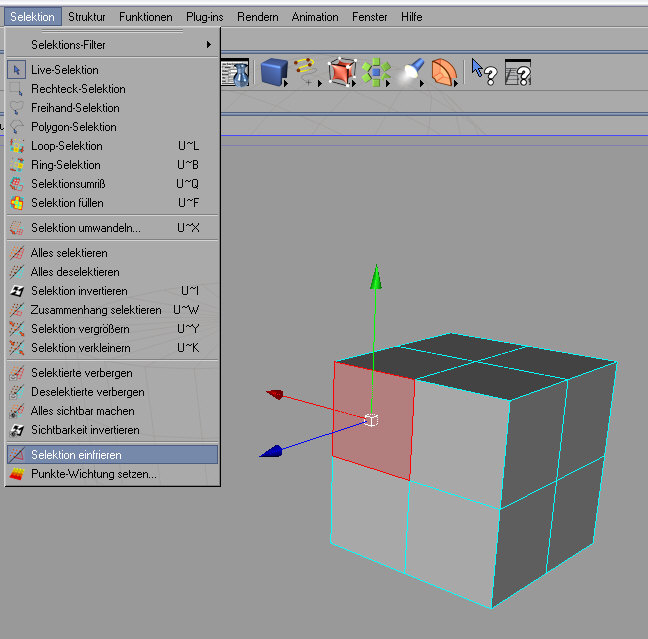Expand the array objects dropdown arrow
The image size is (648, 639).
(388, 83)
